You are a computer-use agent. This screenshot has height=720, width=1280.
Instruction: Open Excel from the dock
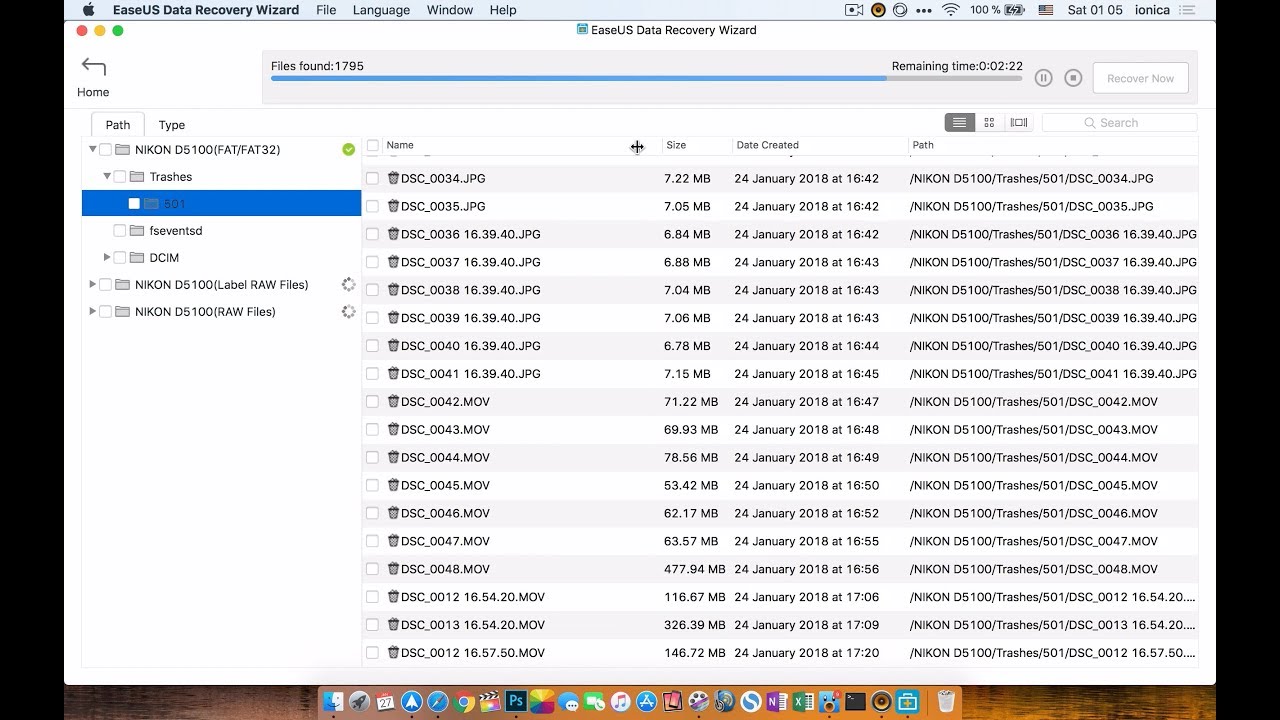click(803, 702)
